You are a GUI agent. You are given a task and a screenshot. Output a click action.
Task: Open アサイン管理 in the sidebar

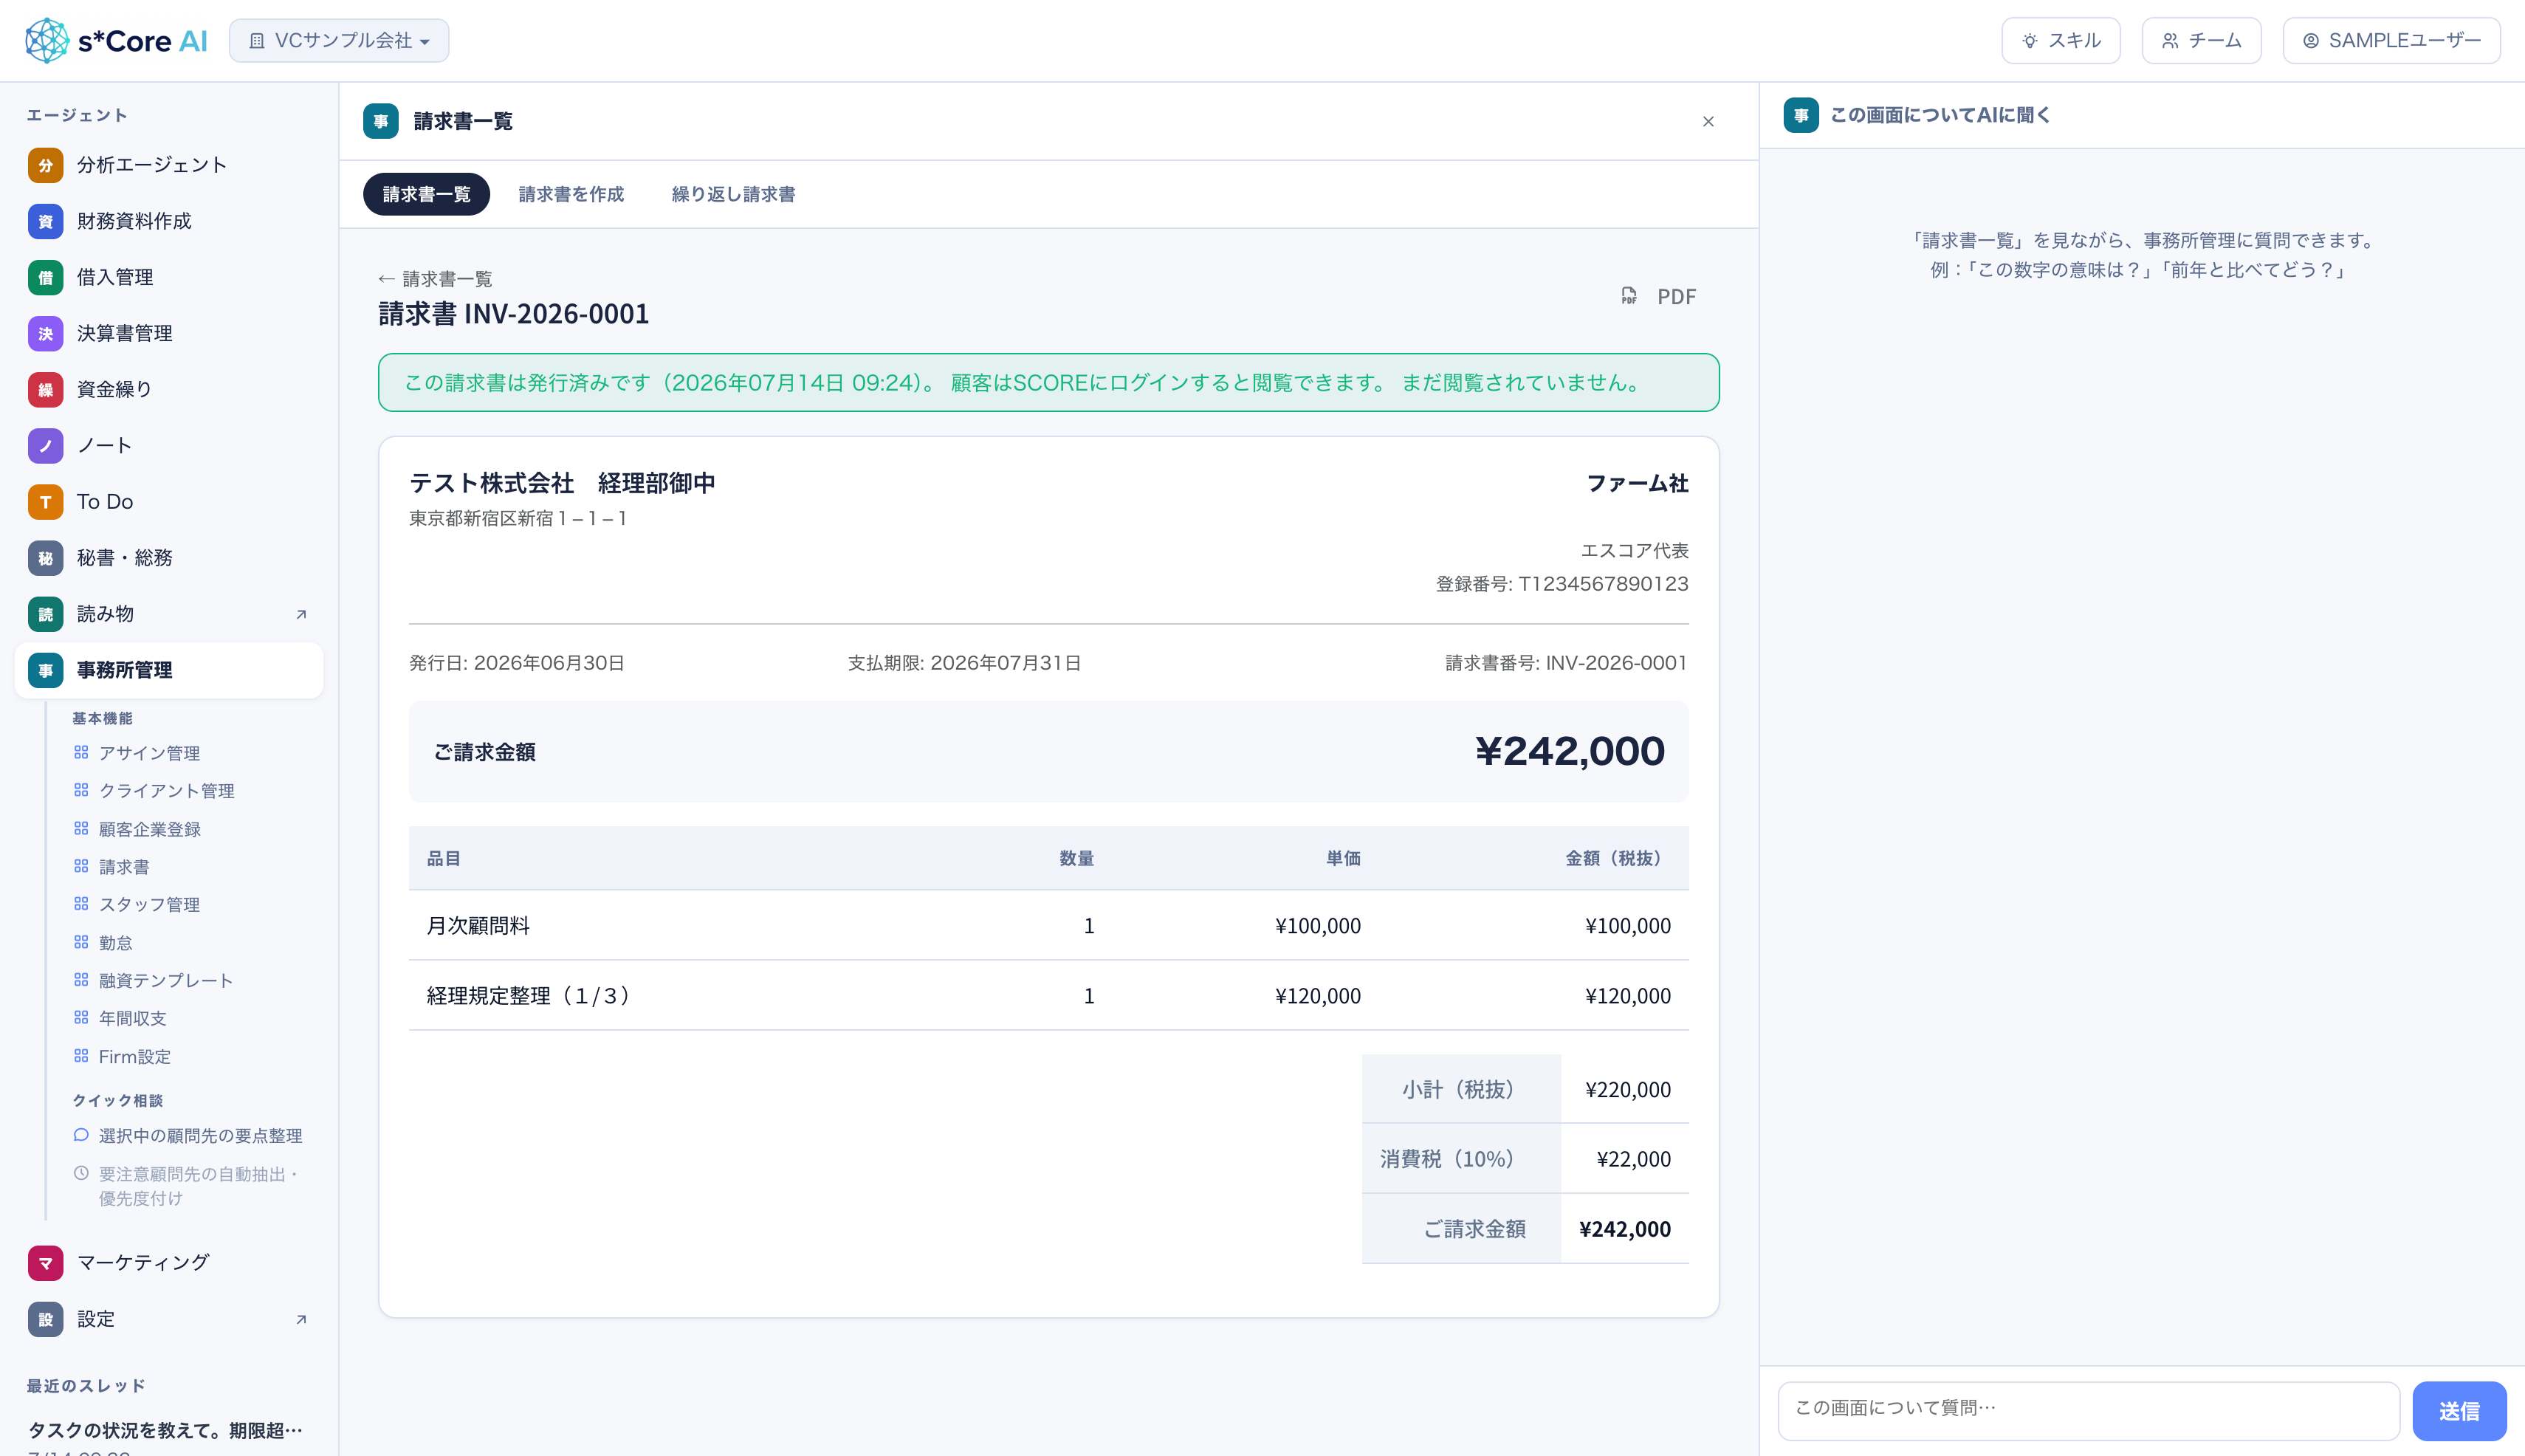coord(149,753)
